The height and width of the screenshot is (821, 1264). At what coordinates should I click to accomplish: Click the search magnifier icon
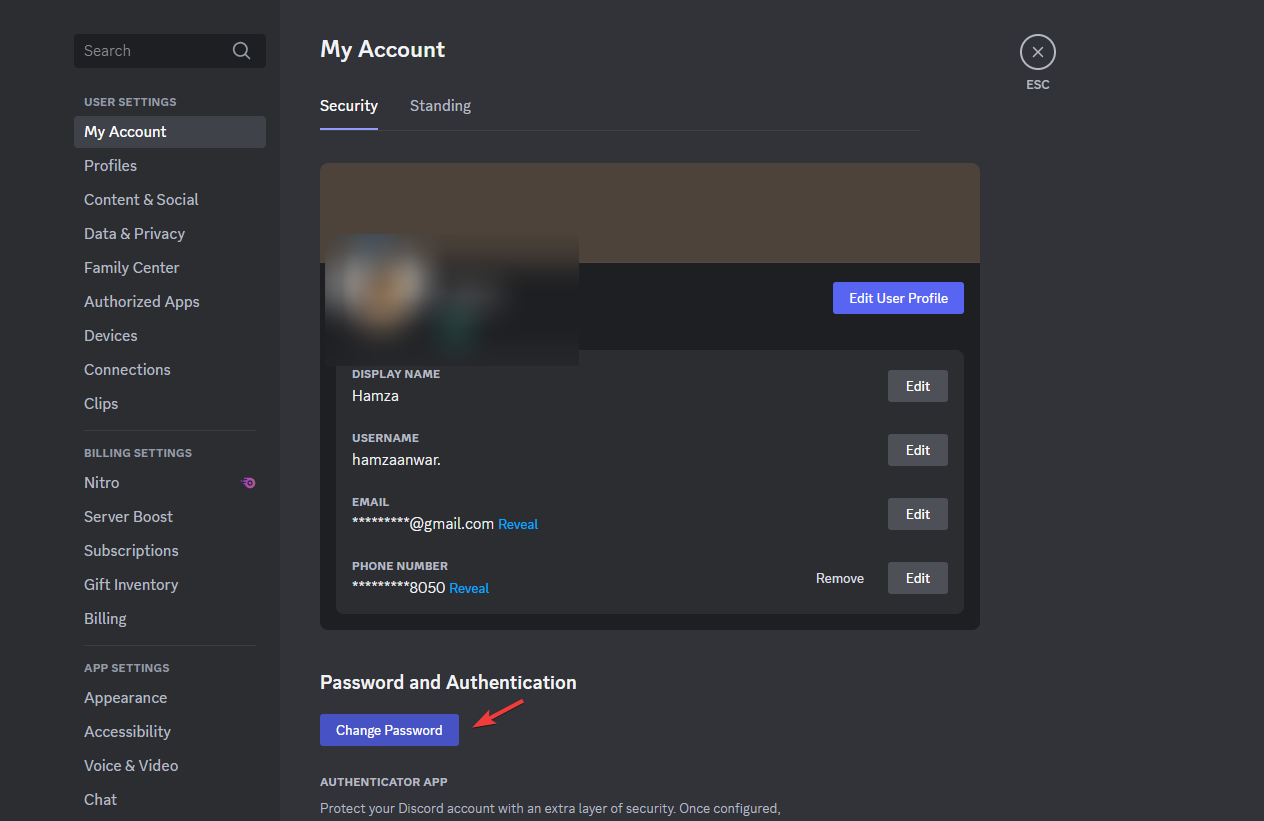241,50
